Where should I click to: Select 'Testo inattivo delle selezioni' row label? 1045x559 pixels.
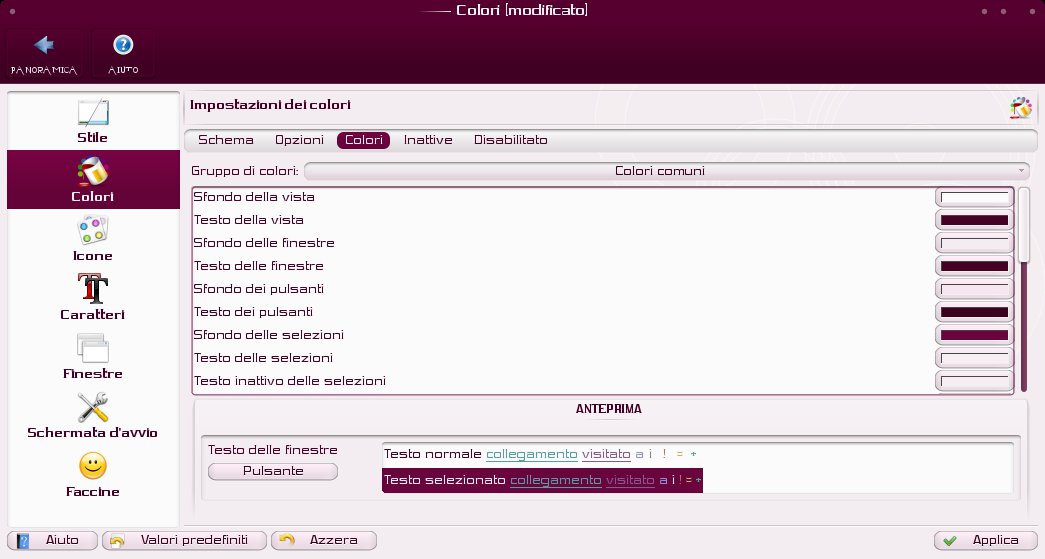(x=290, y=381)
